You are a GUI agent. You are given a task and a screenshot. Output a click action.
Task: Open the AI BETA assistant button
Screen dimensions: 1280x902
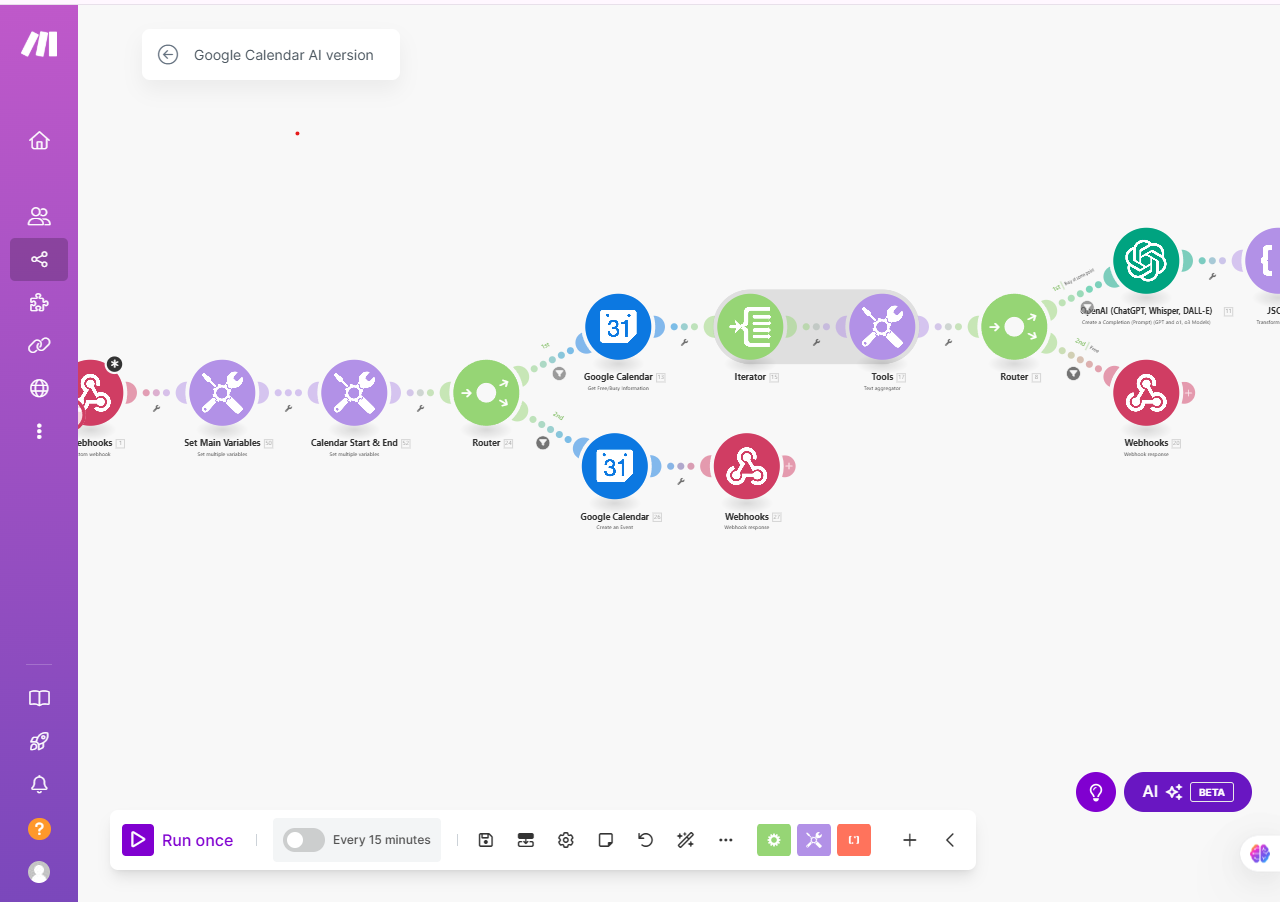tap(1188, 792)
